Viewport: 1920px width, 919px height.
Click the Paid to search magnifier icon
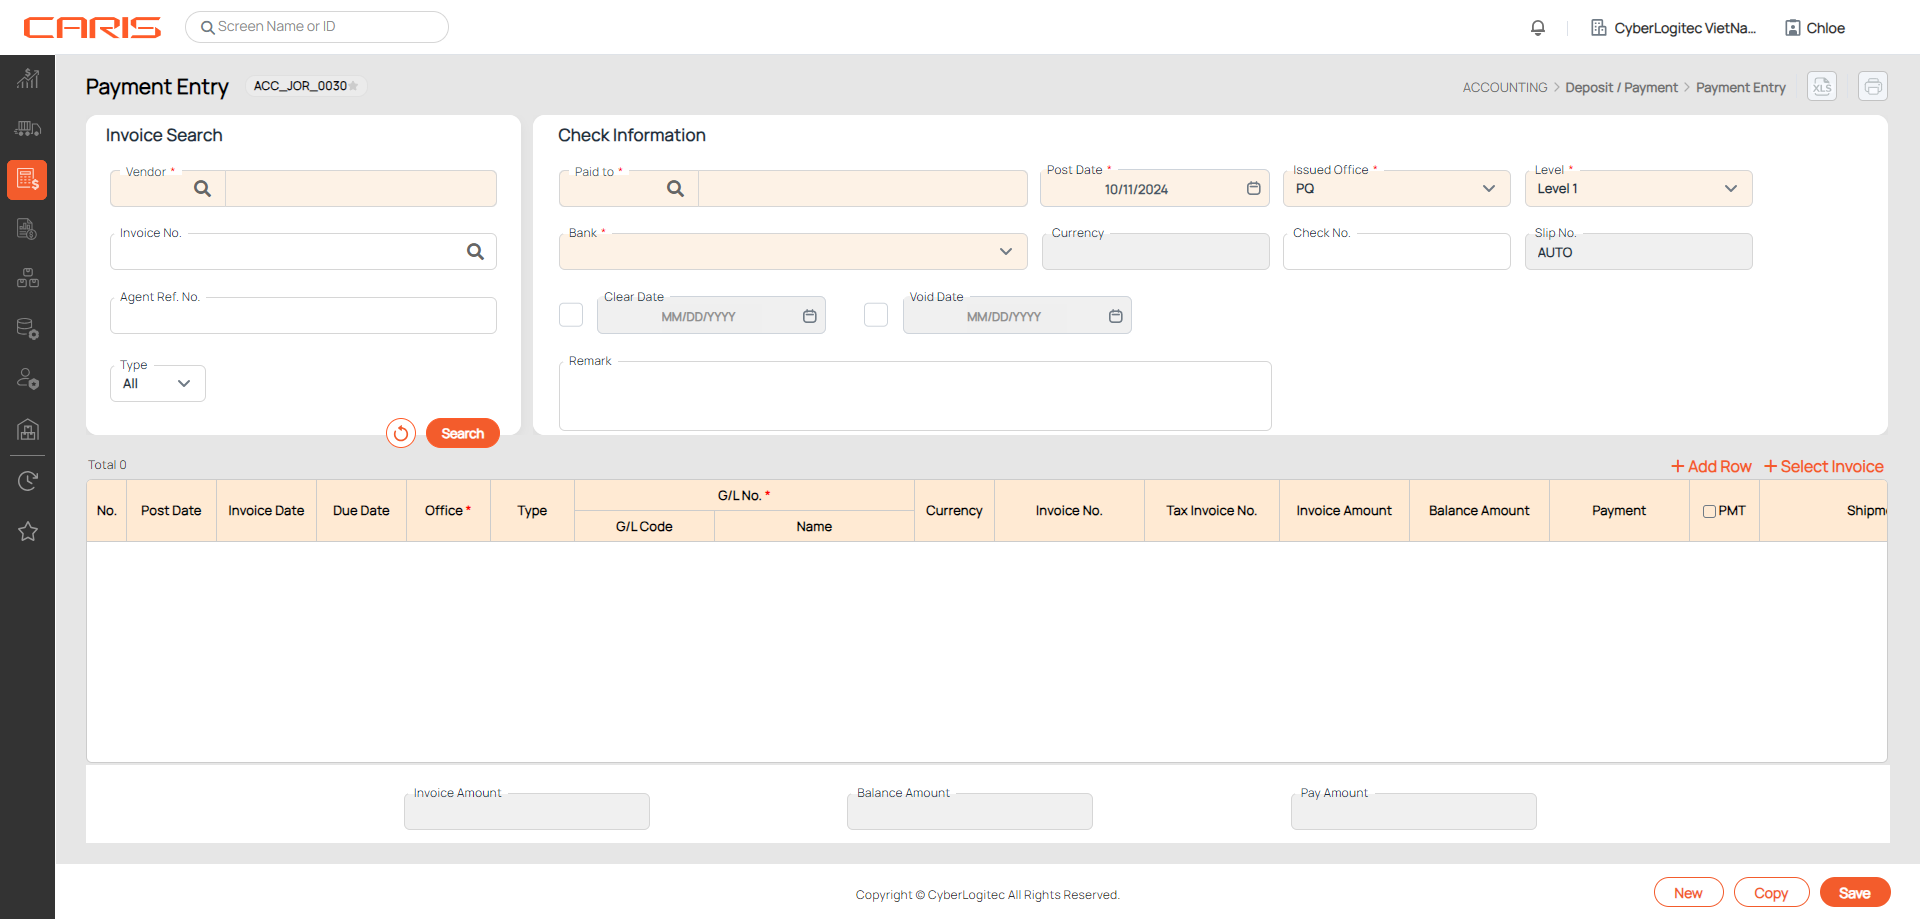pos(675,189)
